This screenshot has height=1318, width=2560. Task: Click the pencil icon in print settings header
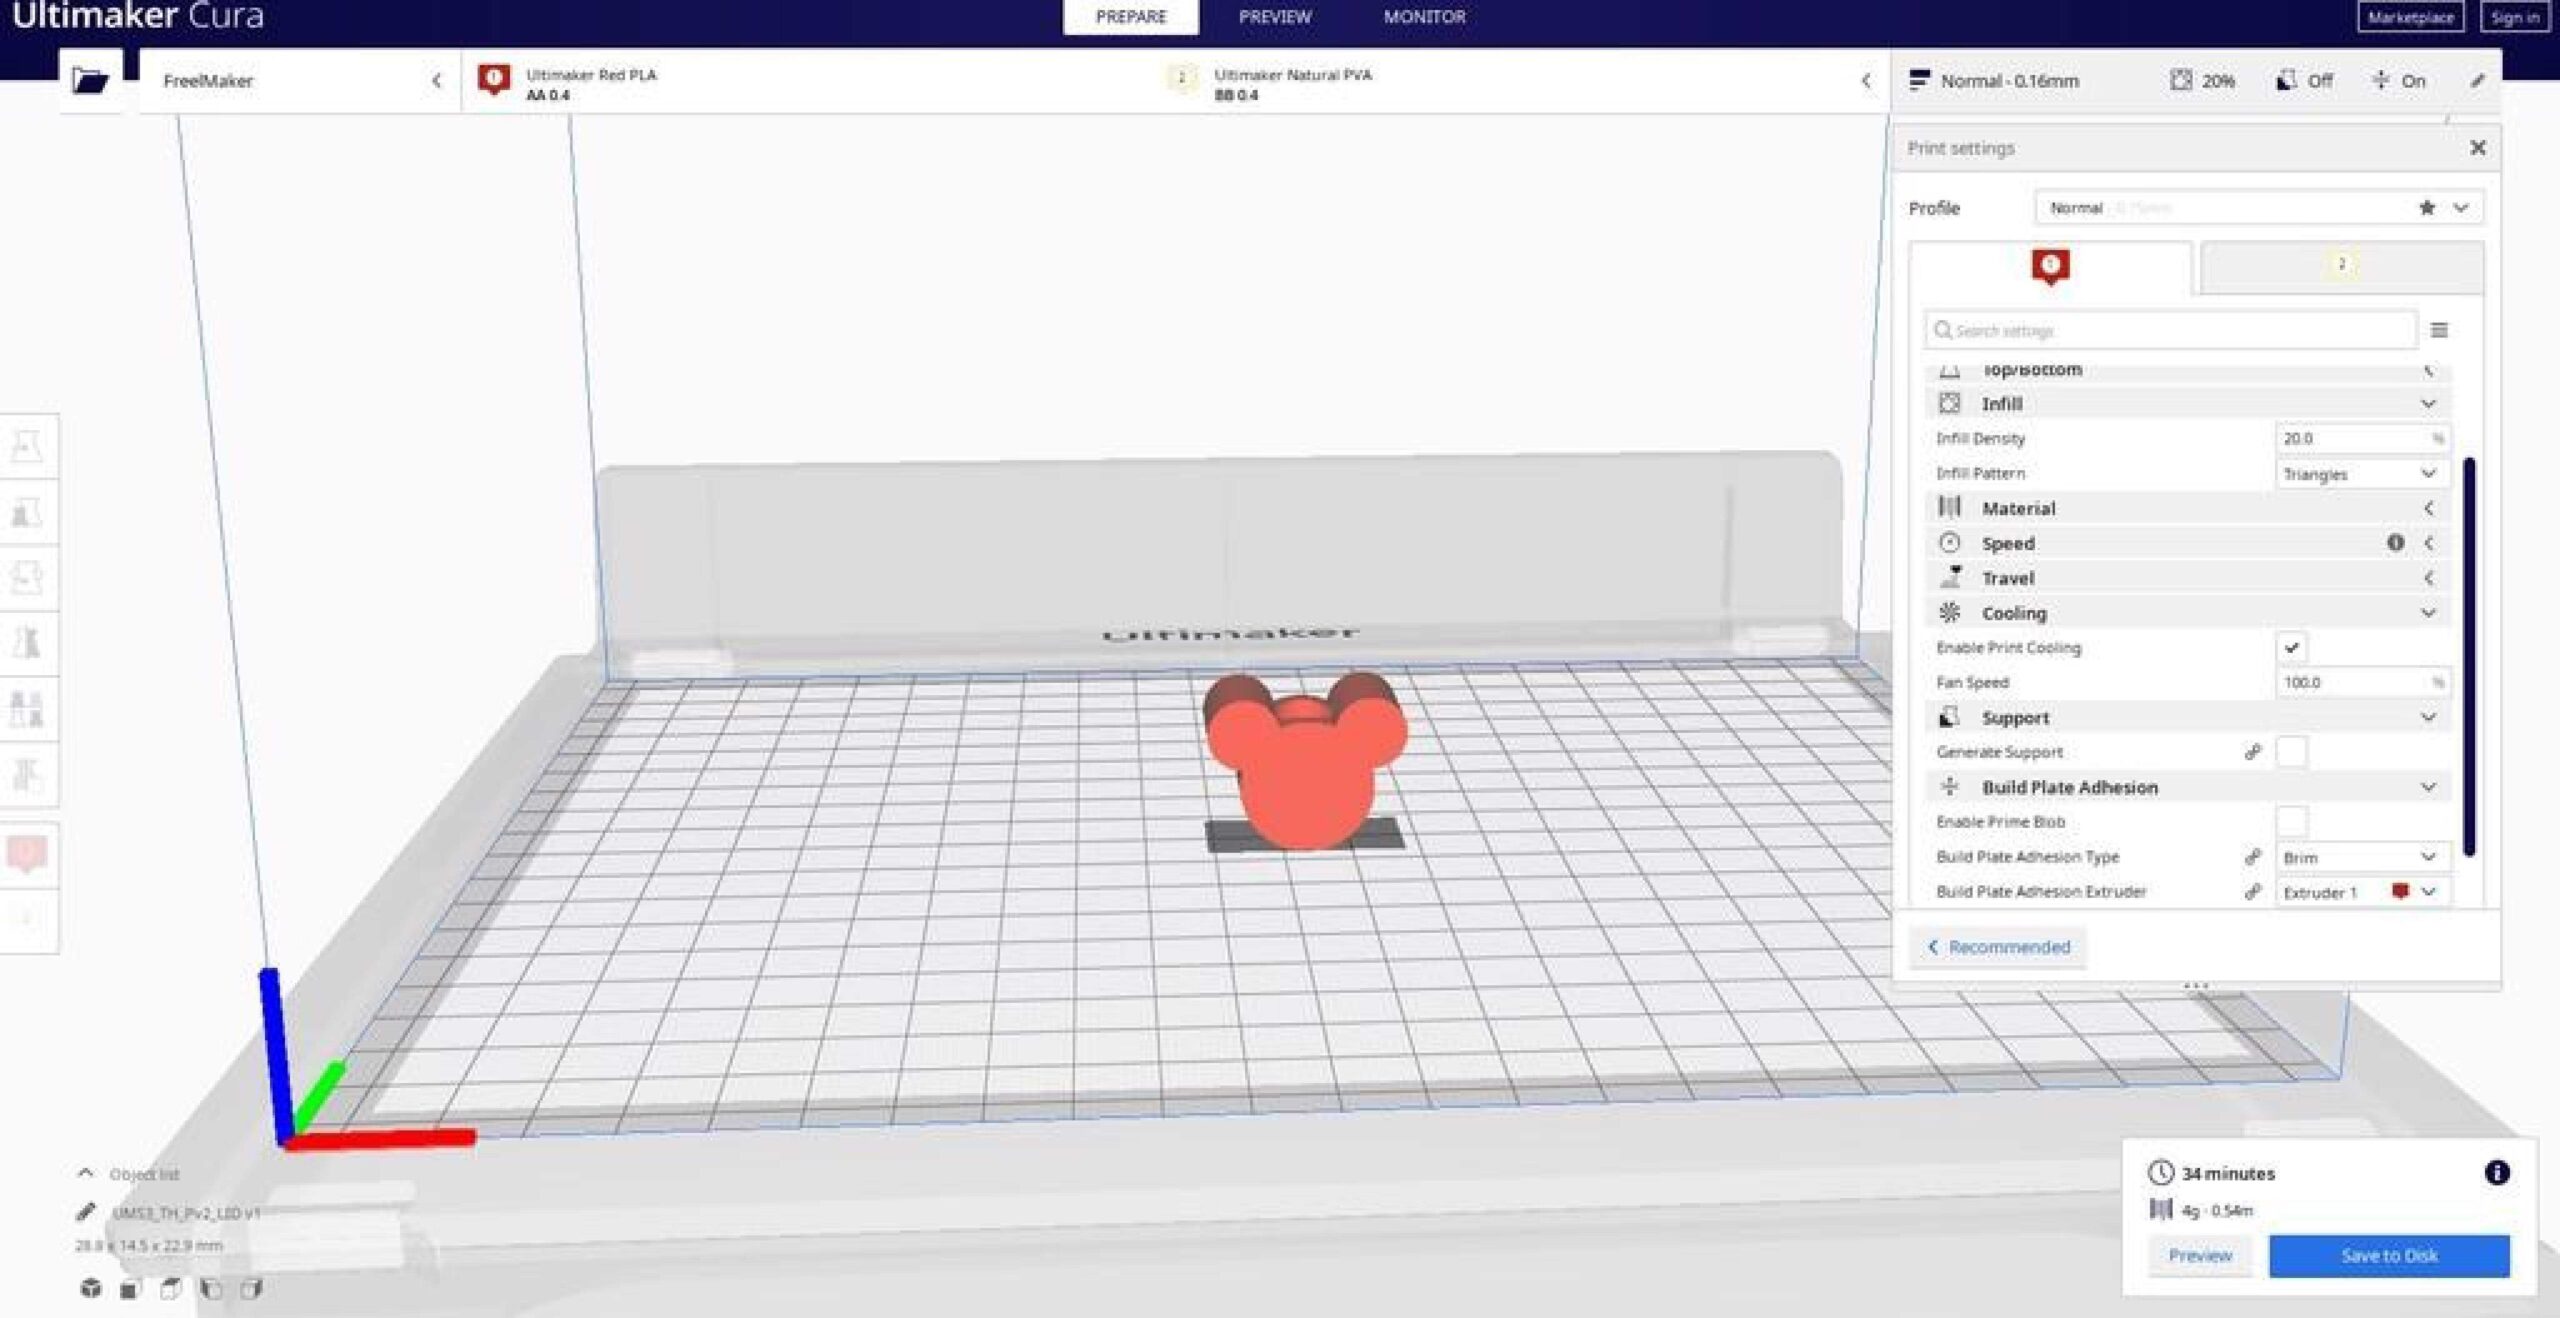2477,81
